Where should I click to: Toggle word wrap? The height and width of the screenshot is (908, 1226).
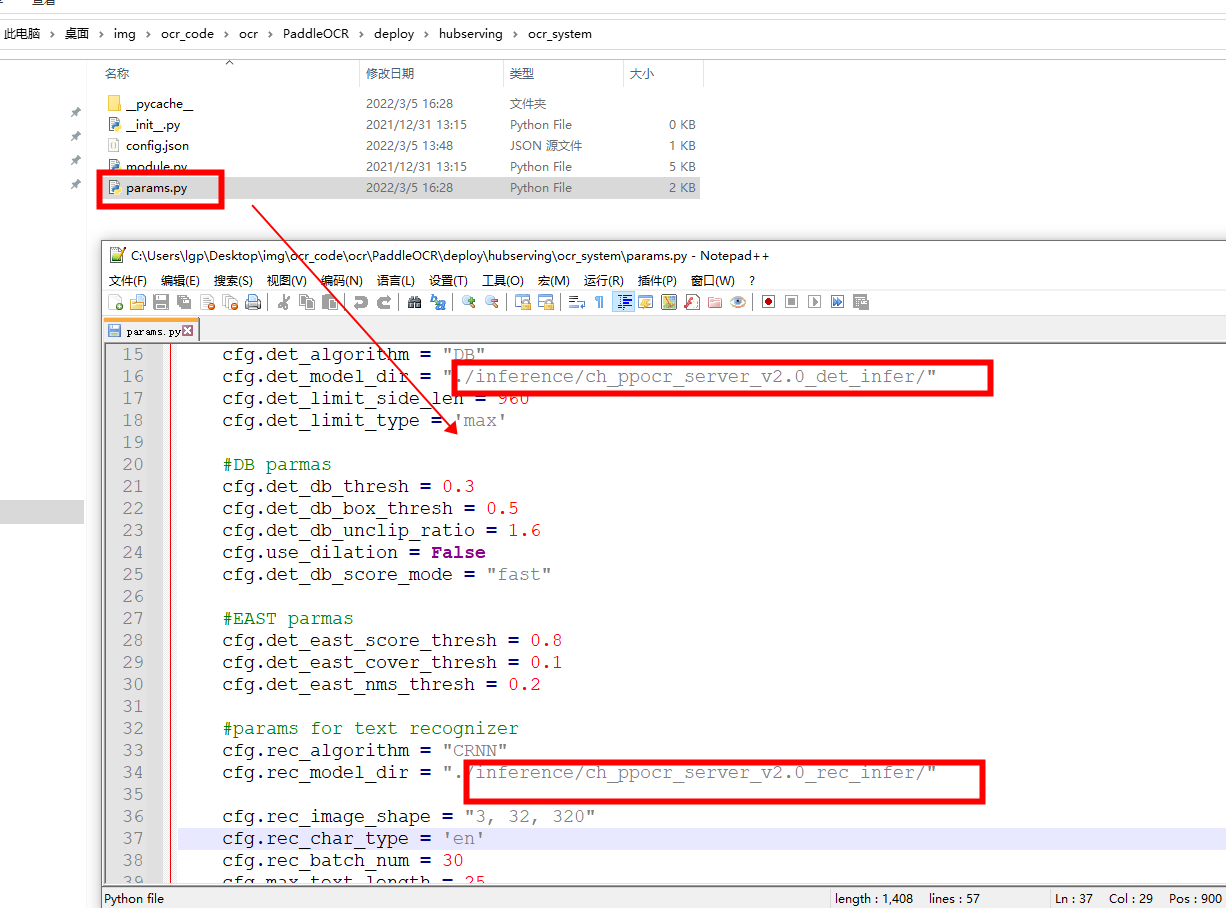[x=576, y=301]
